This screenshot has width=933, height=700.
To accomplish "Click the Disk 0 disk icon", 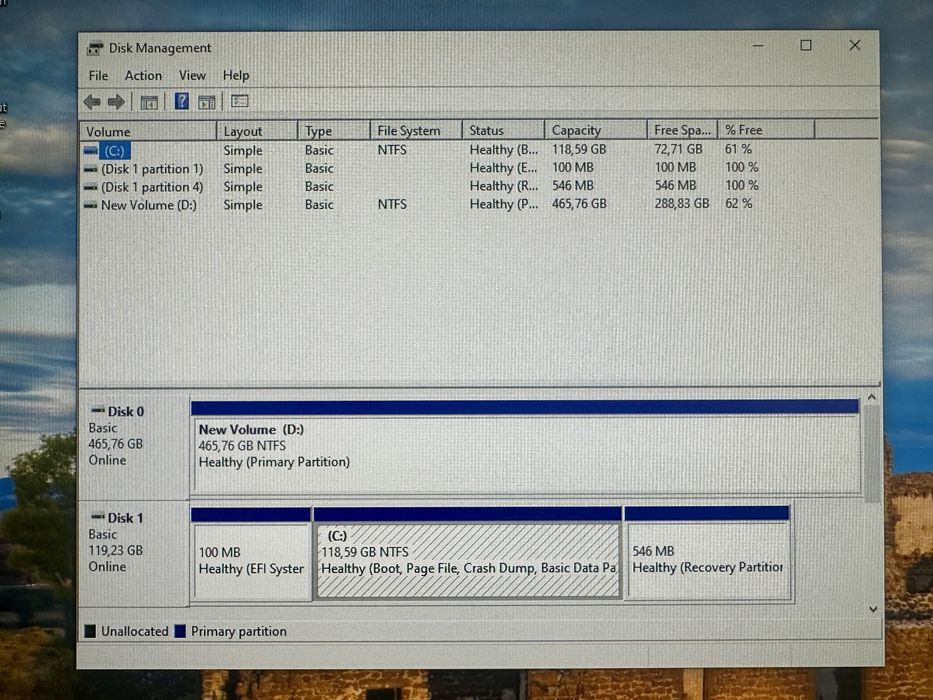I will click(x=98, y=410).
